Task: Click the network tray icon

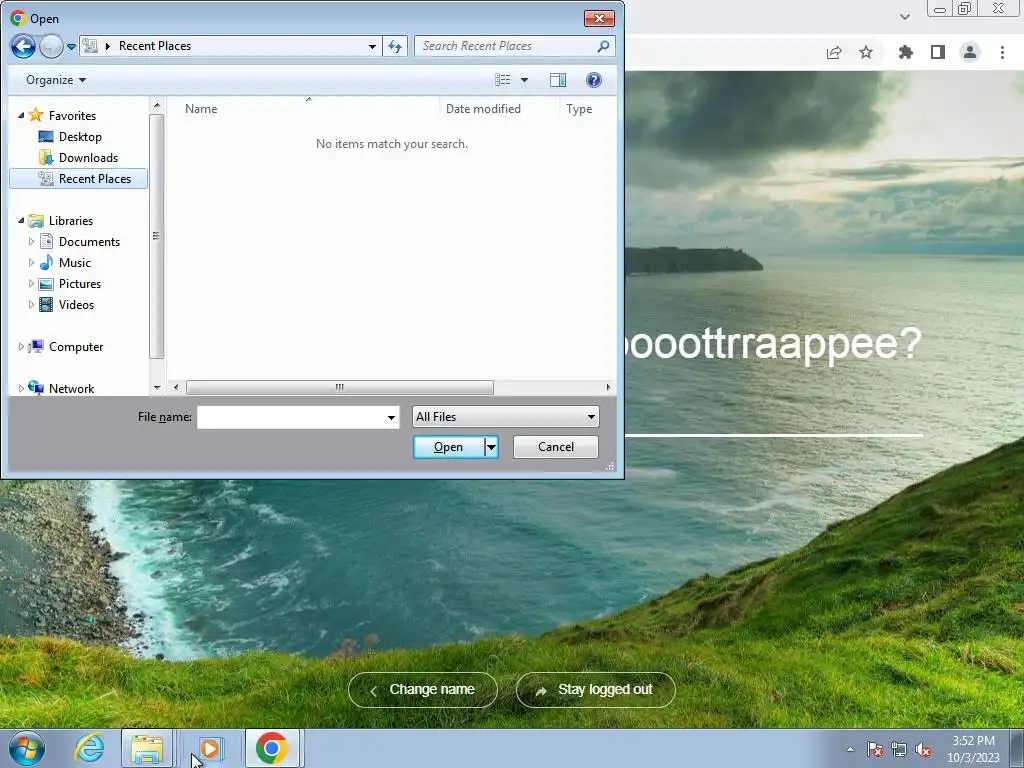Action: point(899,749)
